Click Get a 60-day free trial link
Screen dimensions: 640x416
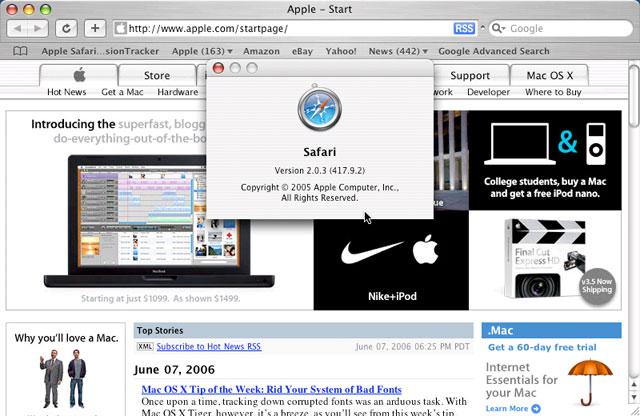pyautogui.click(x=542, y=347)
